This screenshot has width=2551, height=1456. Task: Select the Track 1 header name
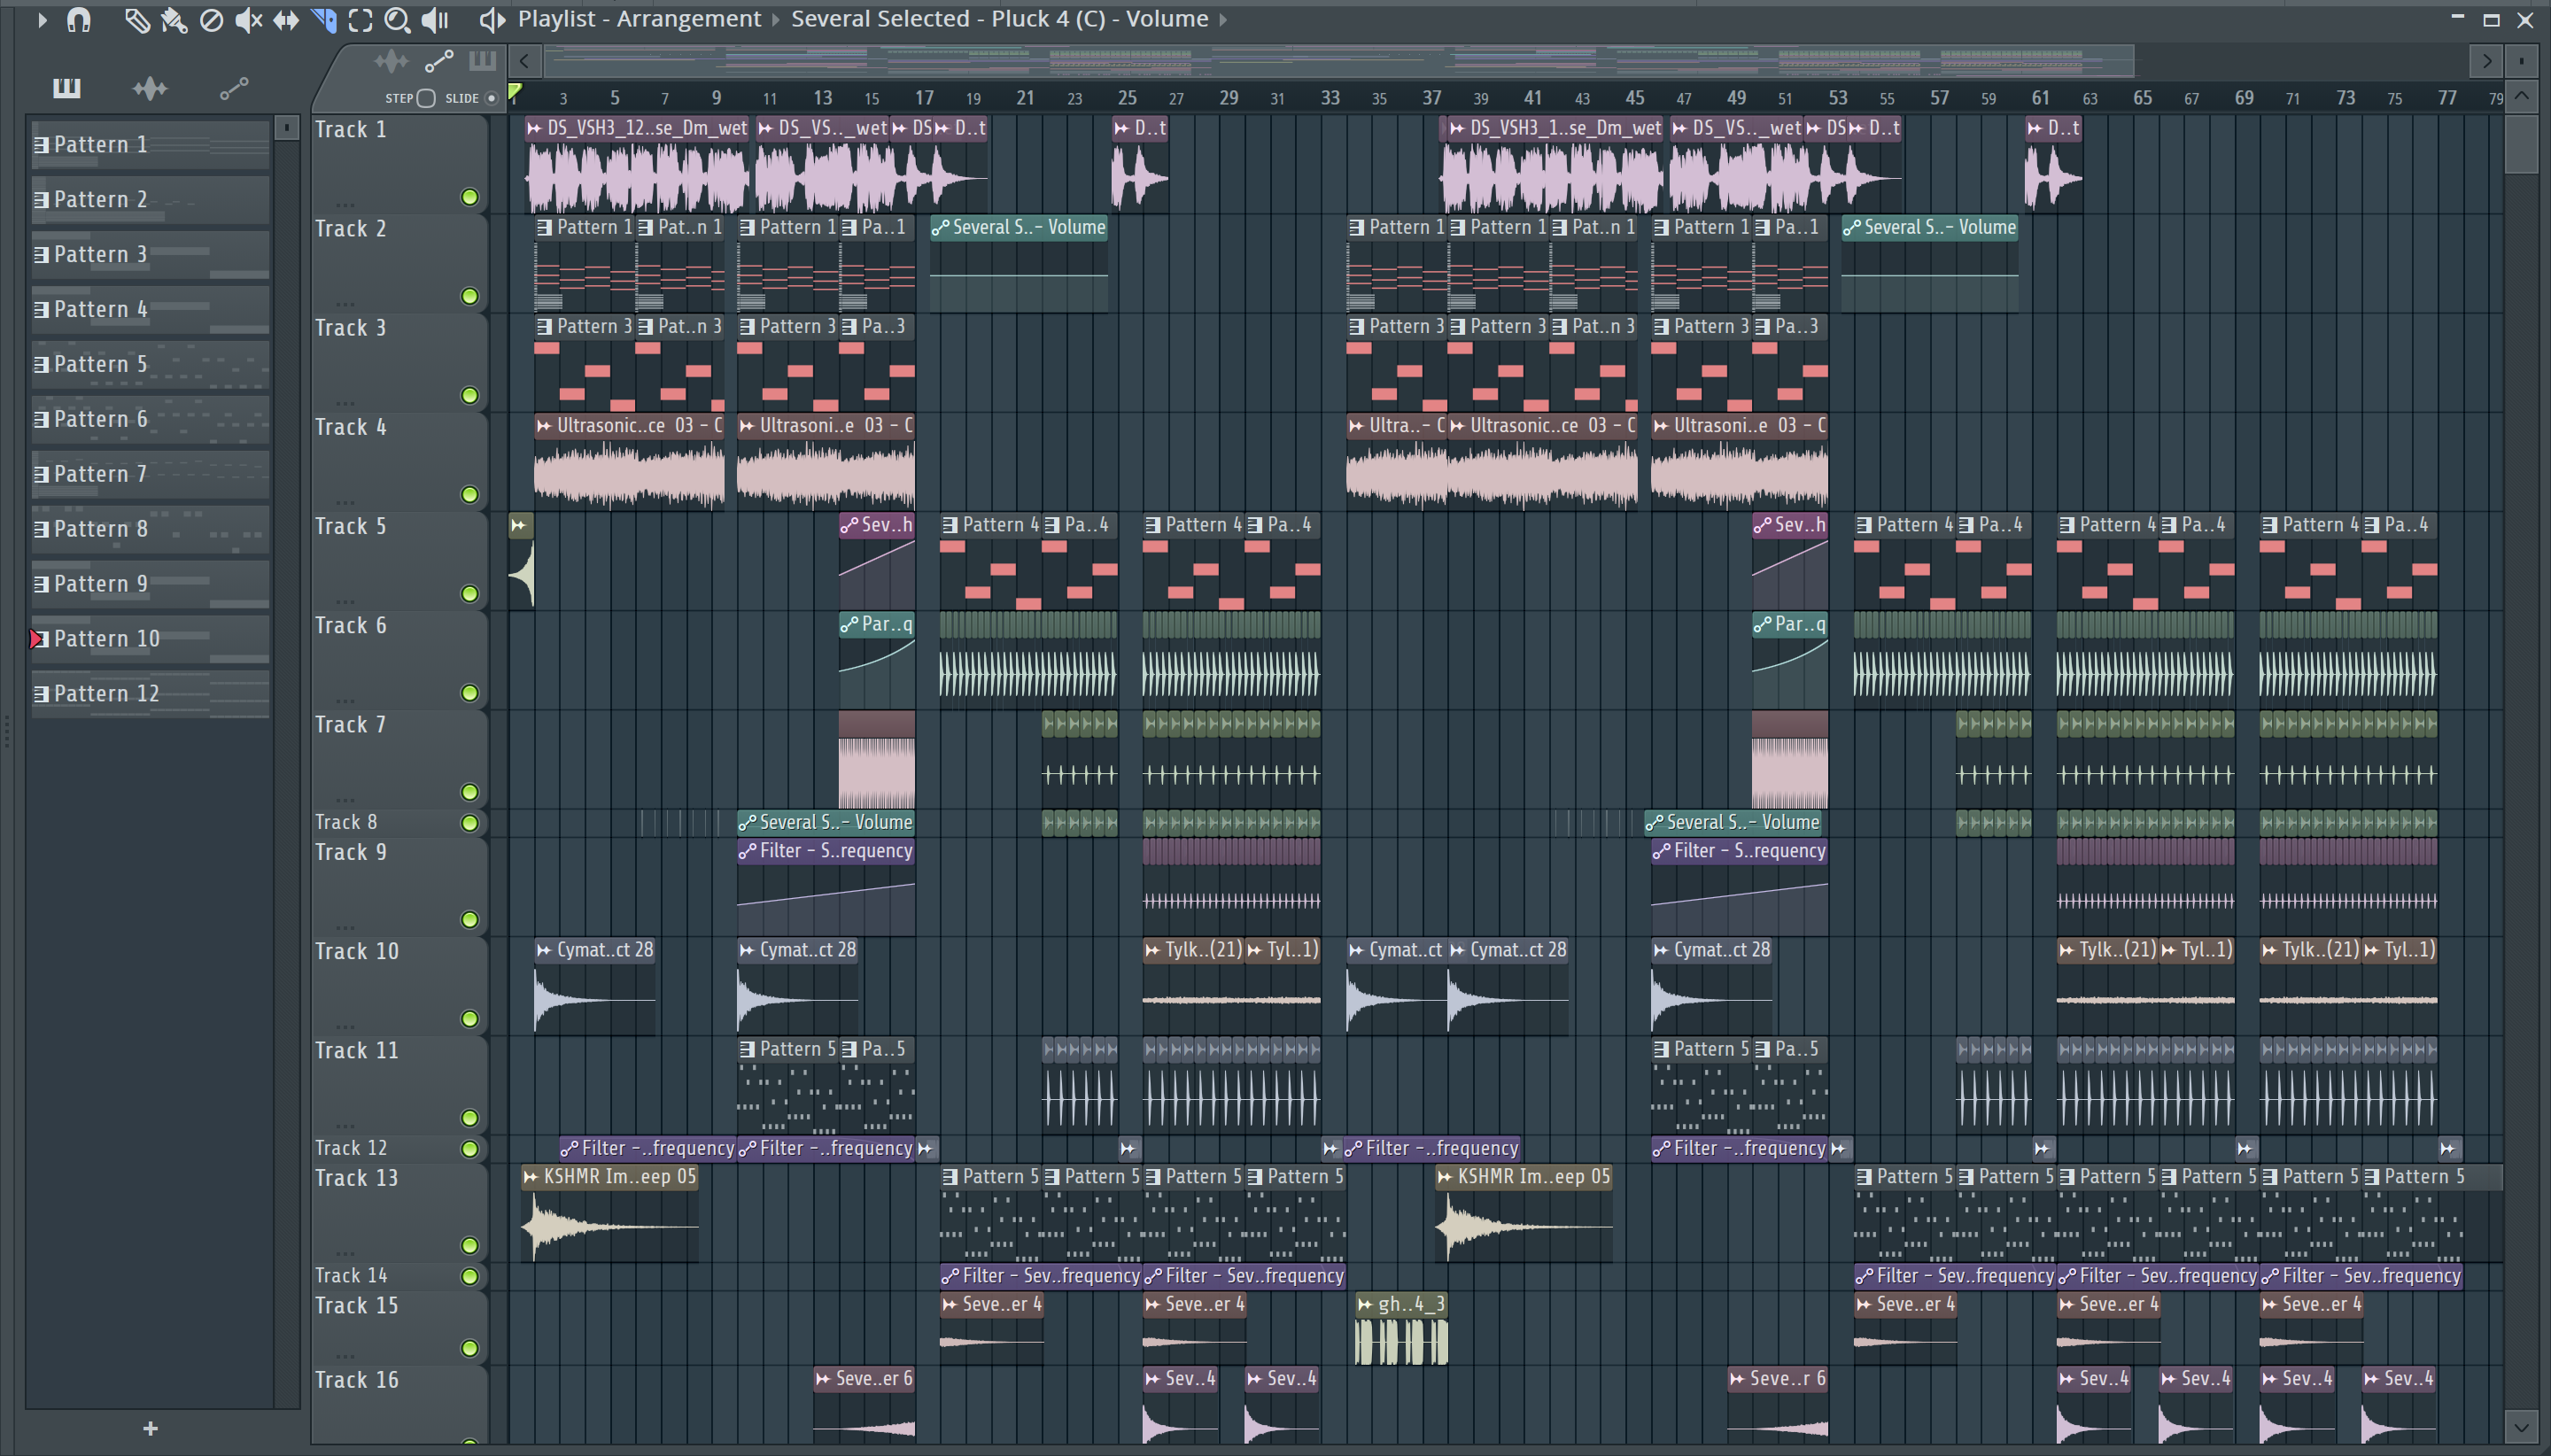click(350, 130)
